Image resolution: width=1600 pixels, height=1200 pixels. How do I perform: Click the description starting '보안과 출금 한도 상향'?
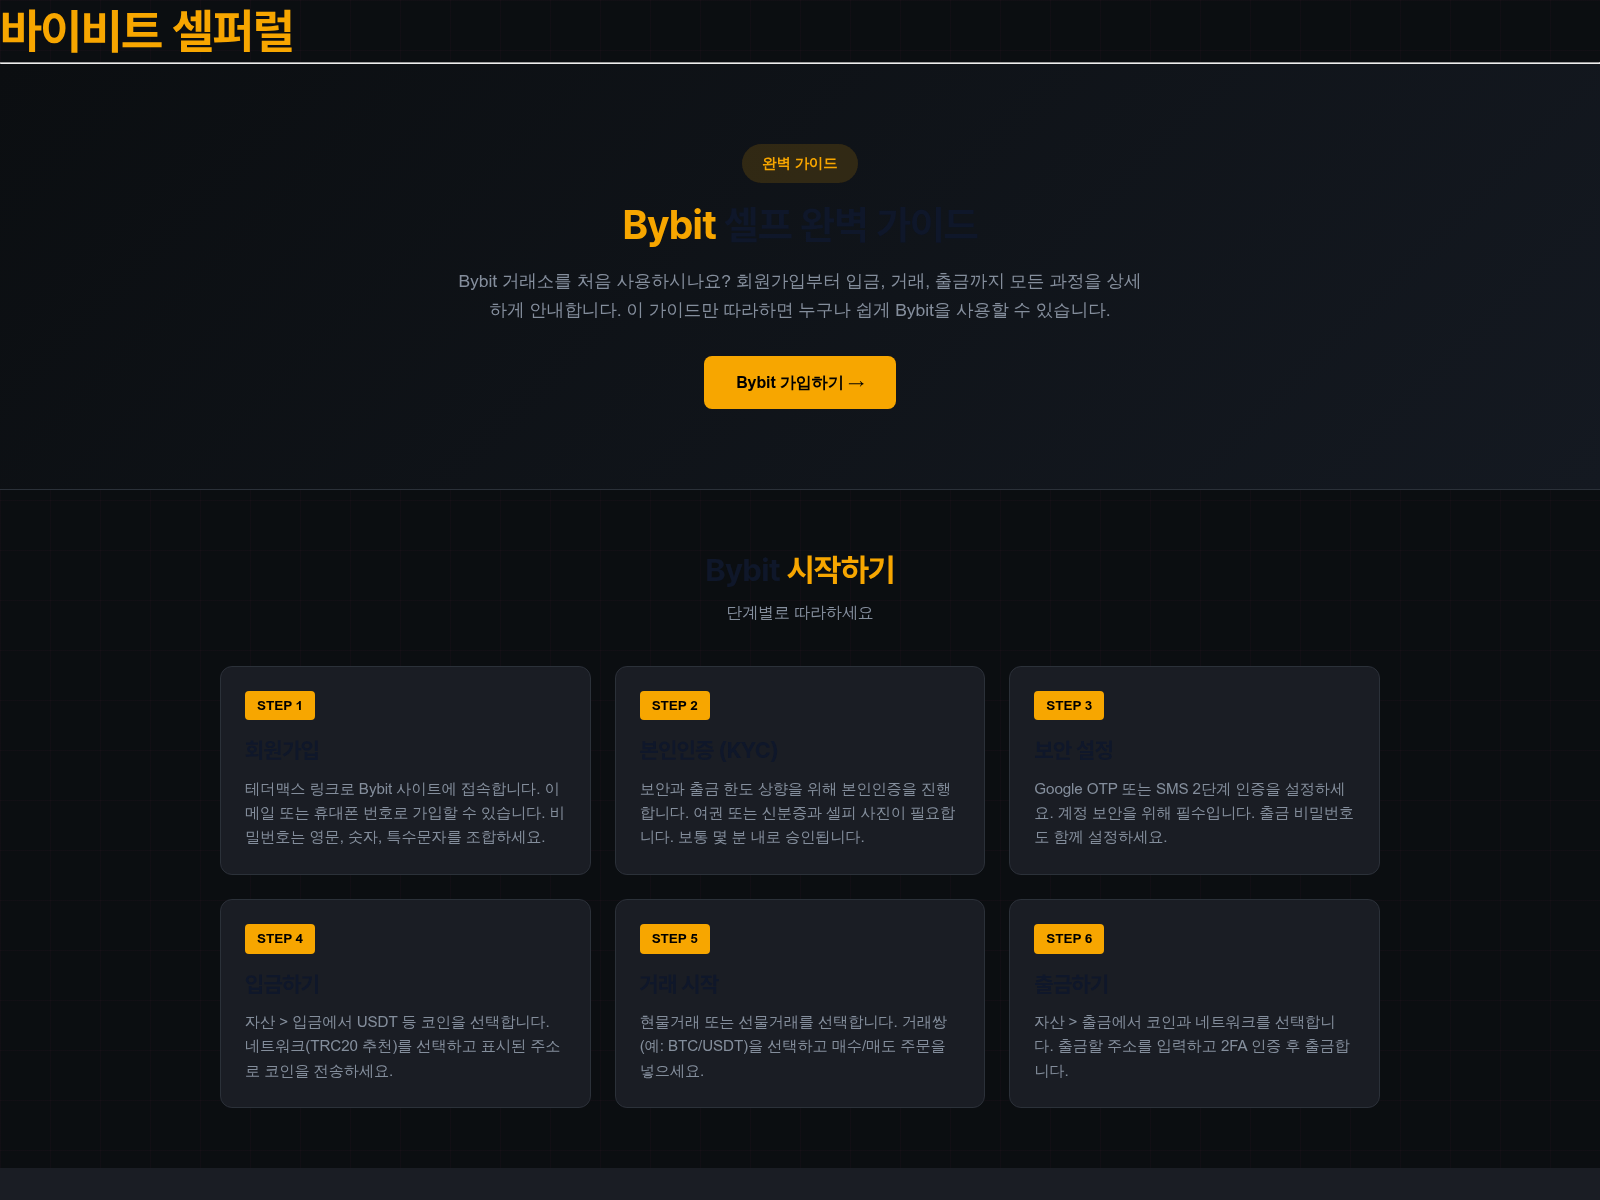click(800, 813)
